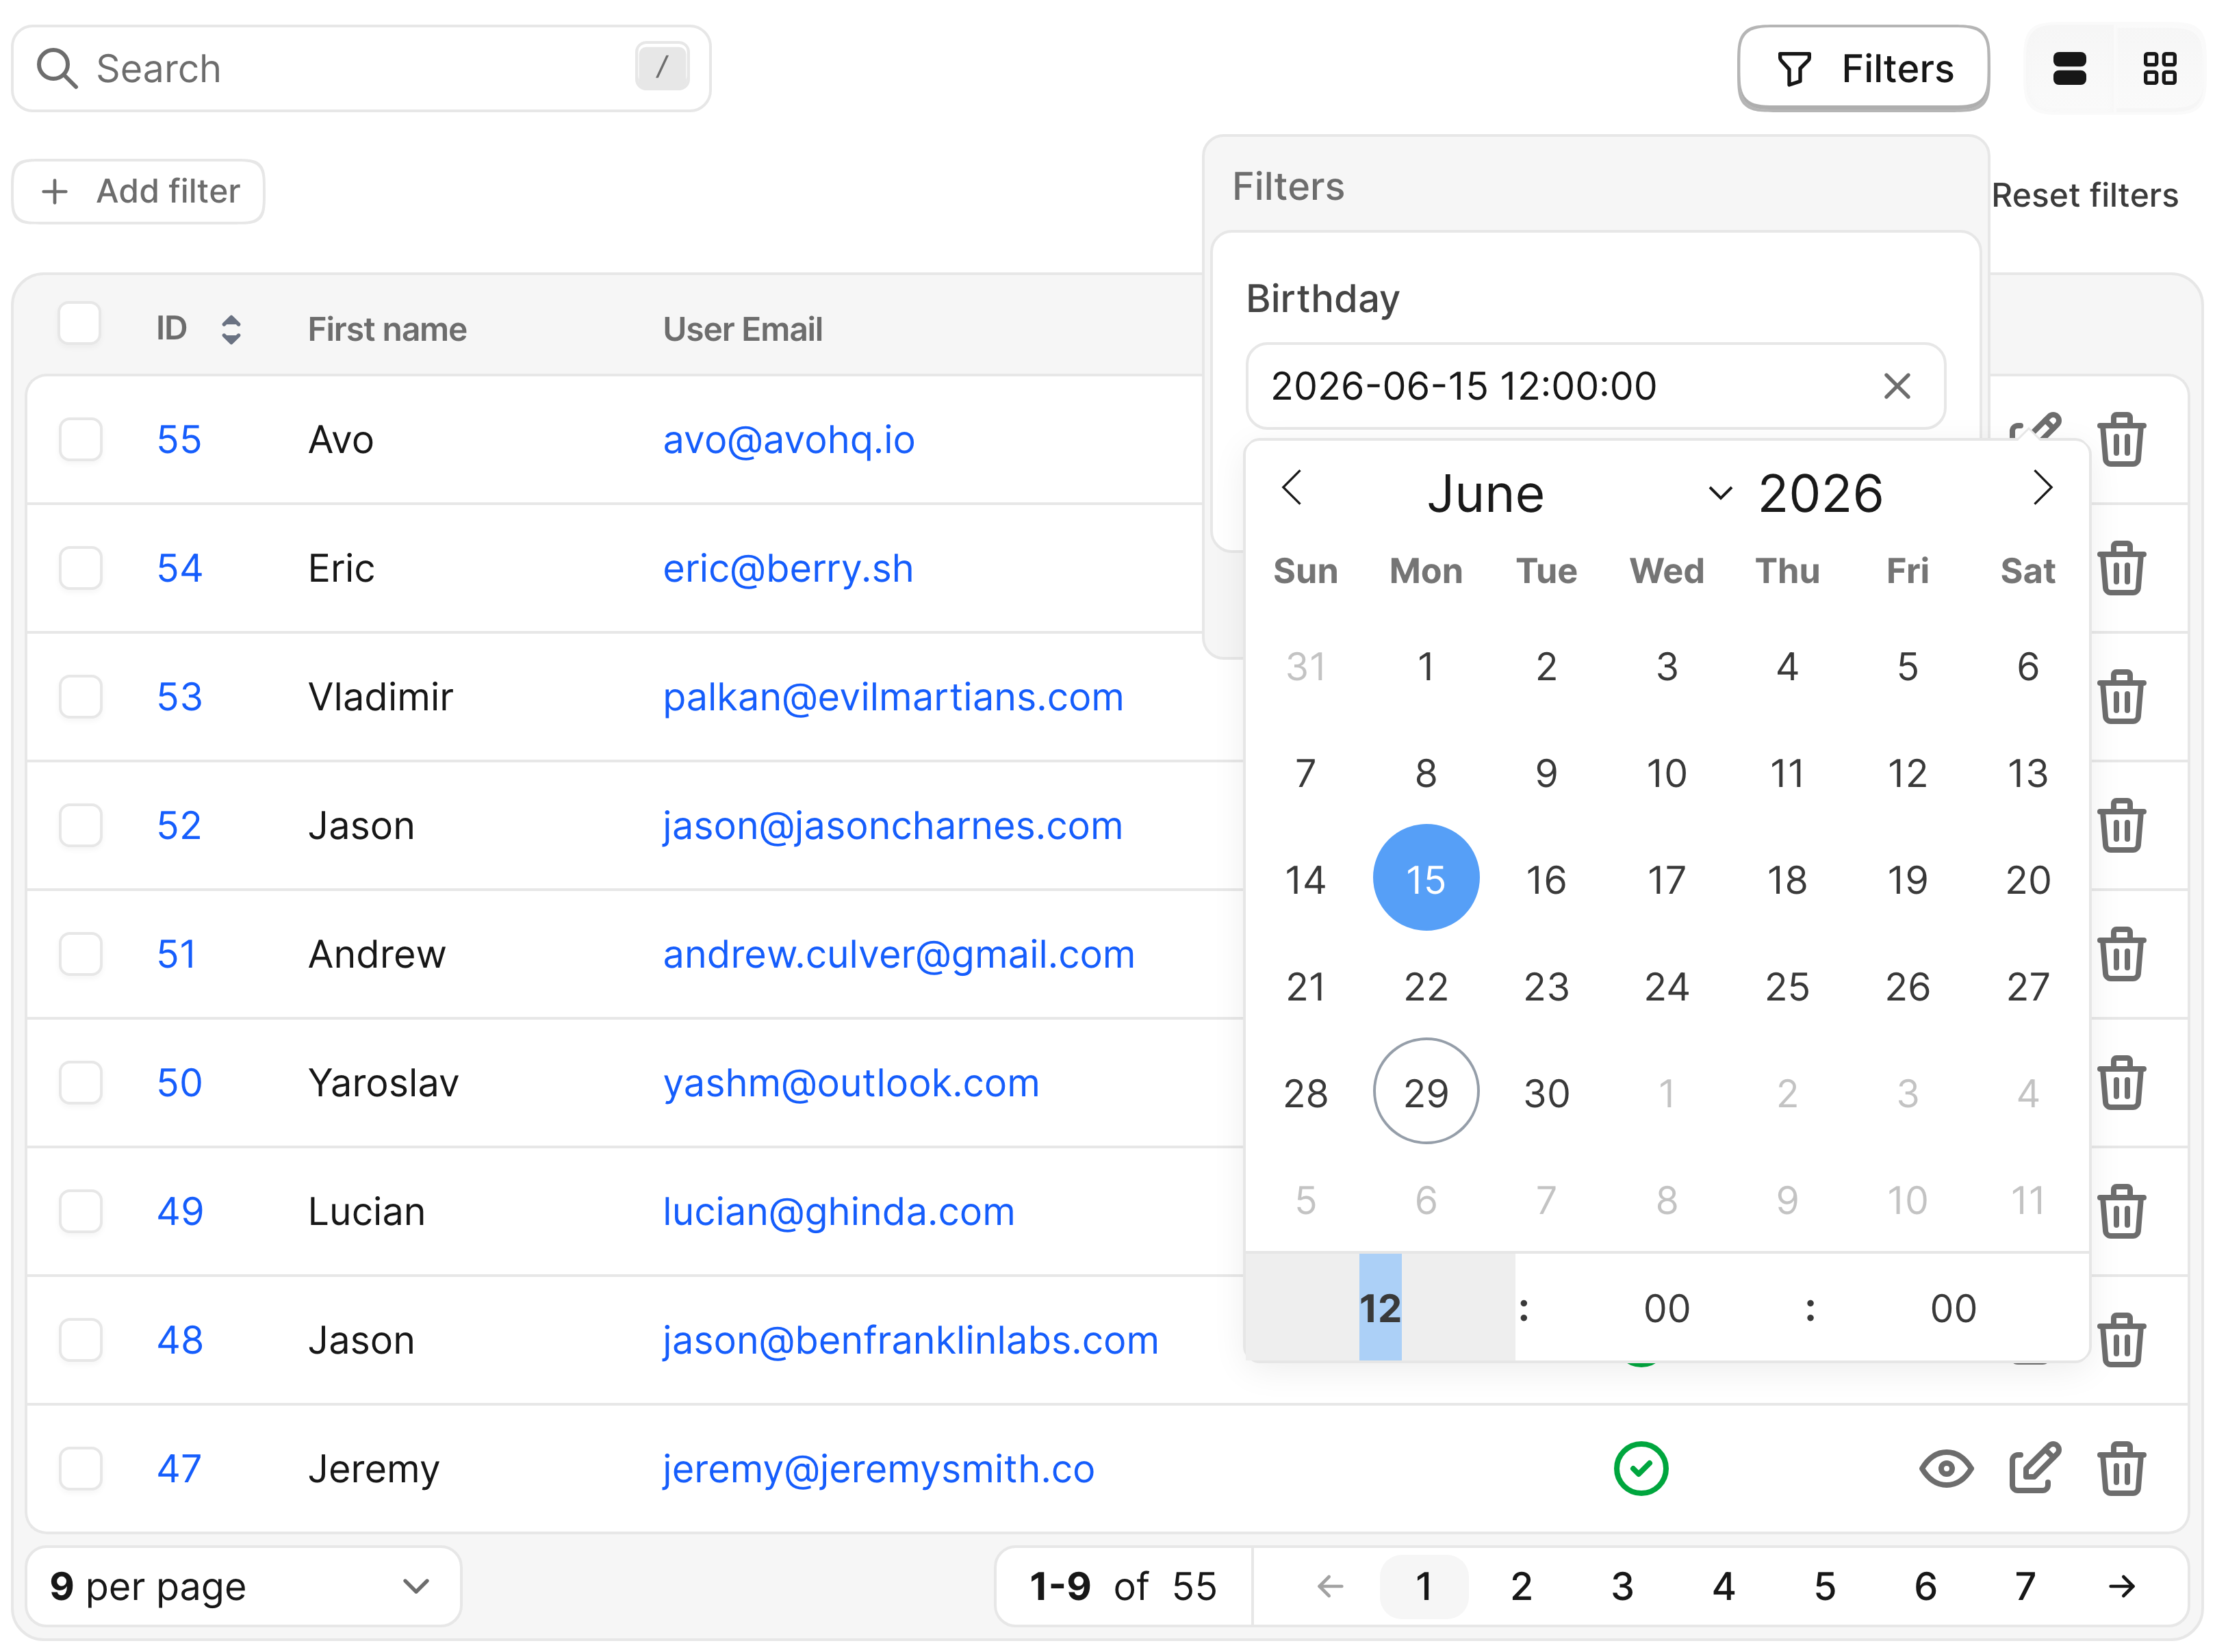Select the highlighted June 15 date
The image size is (2215, 1652).
coord(1425,878)
